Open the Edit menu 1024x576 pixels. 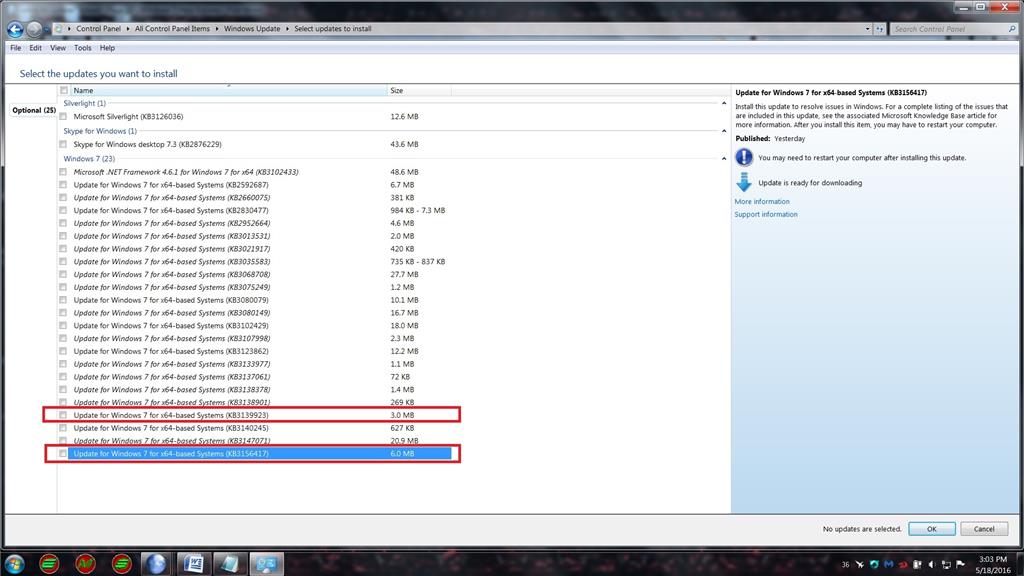click(x=35, y=48)
